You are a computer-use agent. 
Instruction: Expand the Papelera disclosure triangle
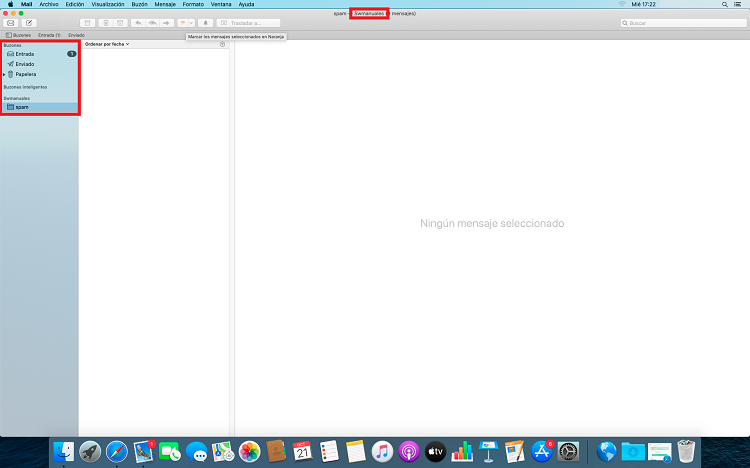4,75
